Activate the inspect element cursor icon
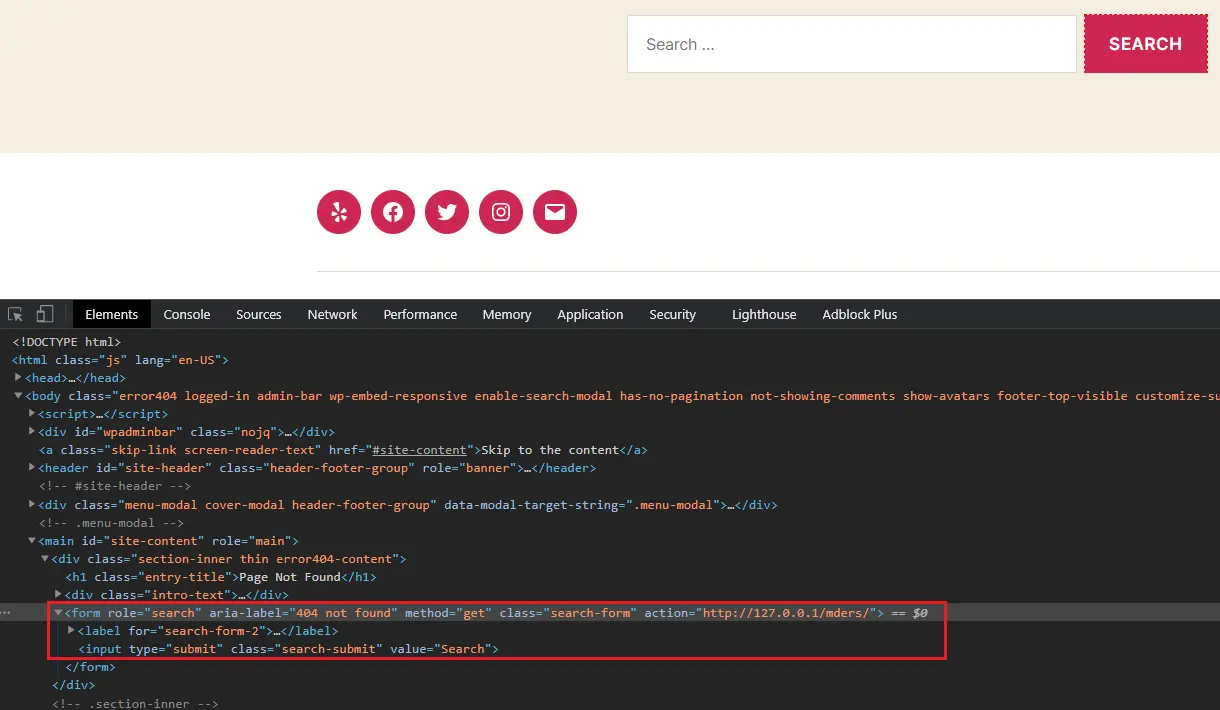 [x=15, y=313]
